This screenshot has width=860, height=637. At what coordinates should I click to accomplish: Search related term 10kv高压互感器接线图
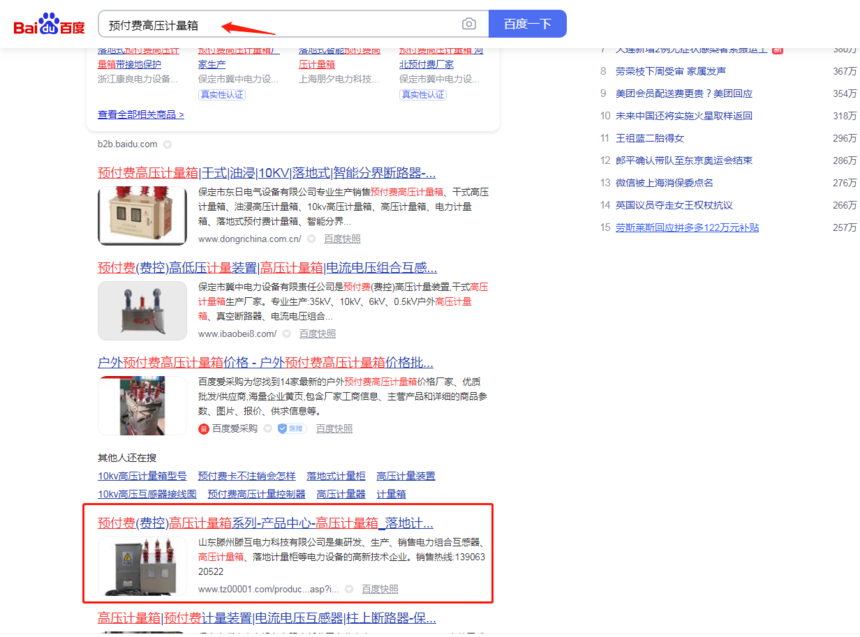pyautogui.click(x=147, y=494)
